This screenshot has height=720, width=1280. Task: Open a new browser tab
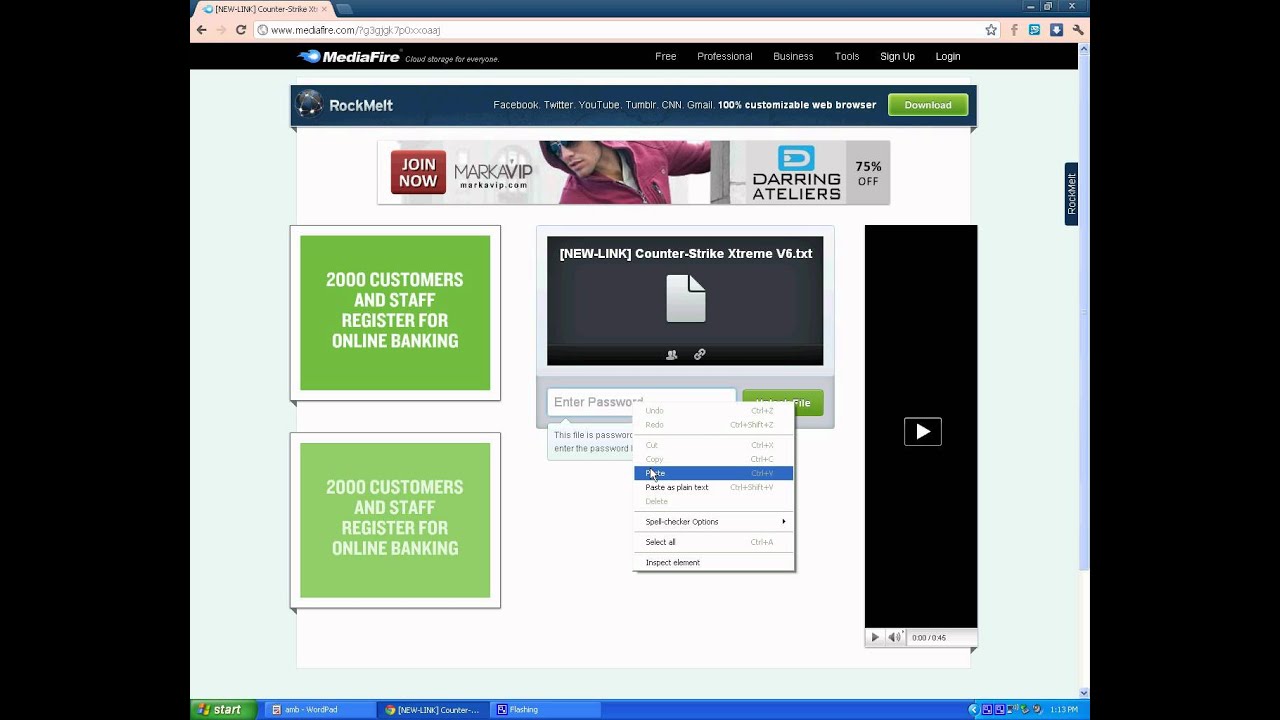pyautogui.click(x=343, y=9)
